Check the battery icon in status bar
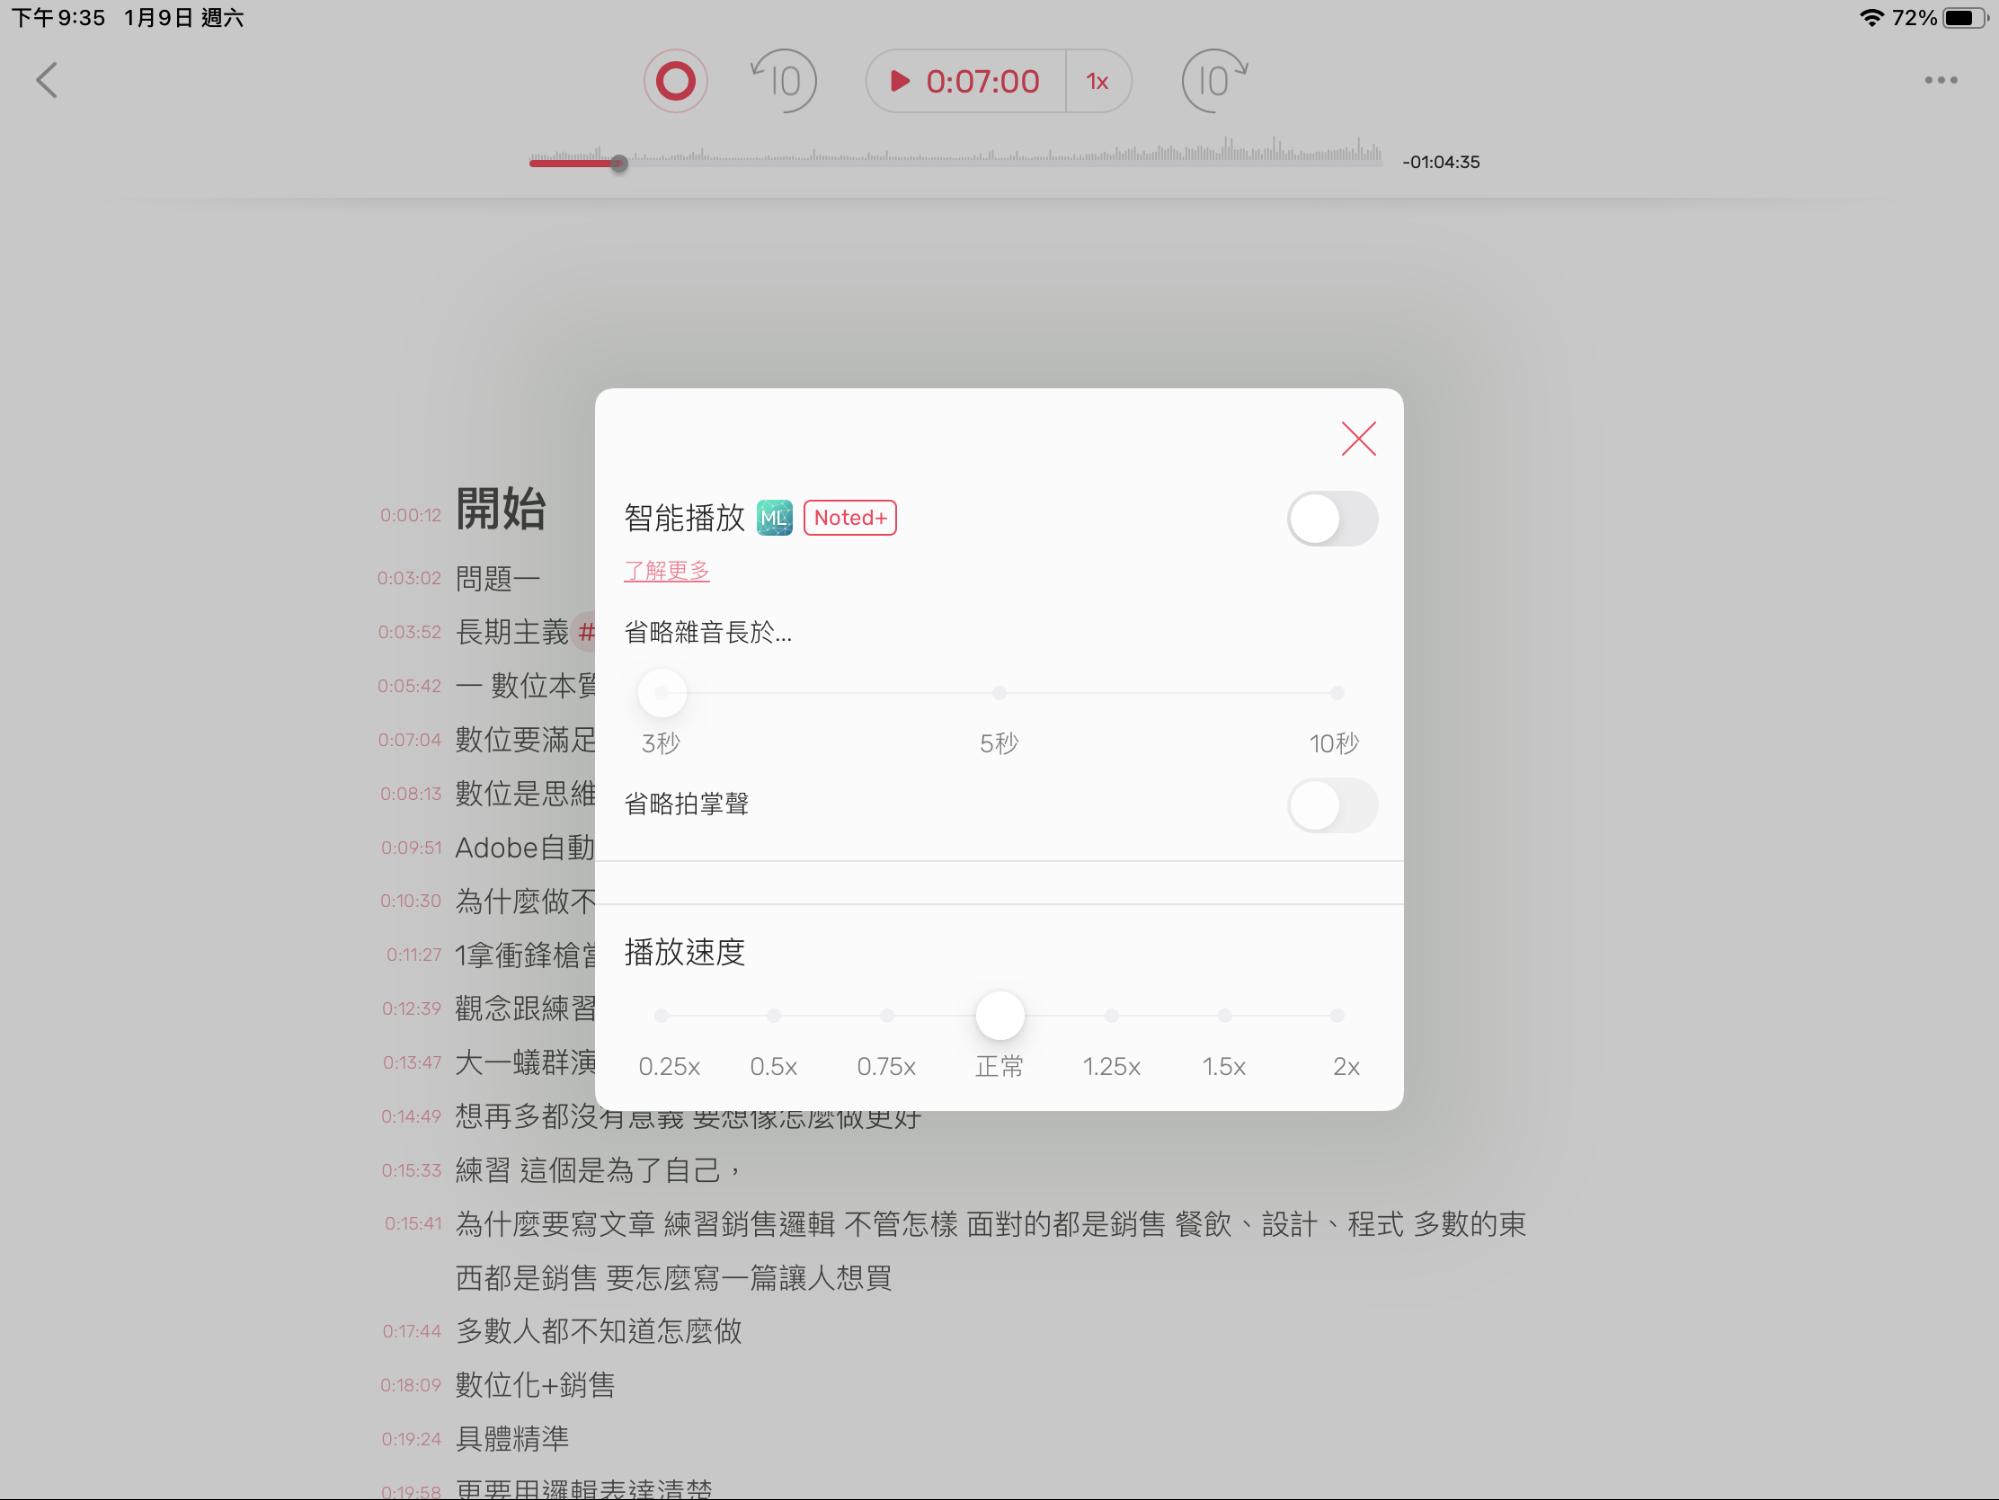The height and width of the screenshot is (1500, 1999). 1965,18
